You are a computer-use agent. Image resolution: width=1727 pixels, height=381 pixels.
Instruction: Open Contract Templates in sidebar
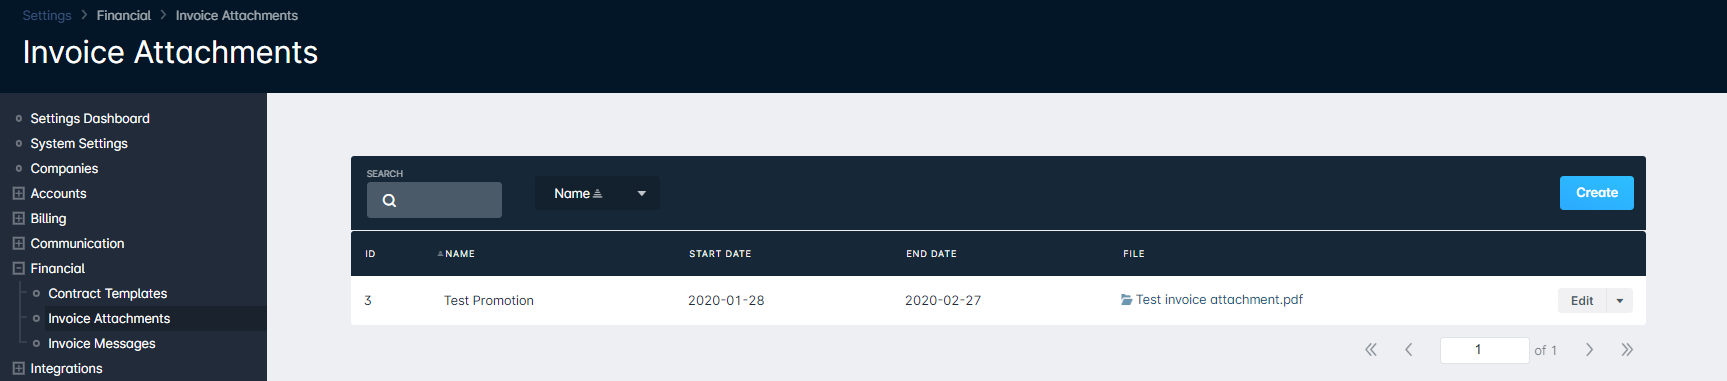[108, 293]
